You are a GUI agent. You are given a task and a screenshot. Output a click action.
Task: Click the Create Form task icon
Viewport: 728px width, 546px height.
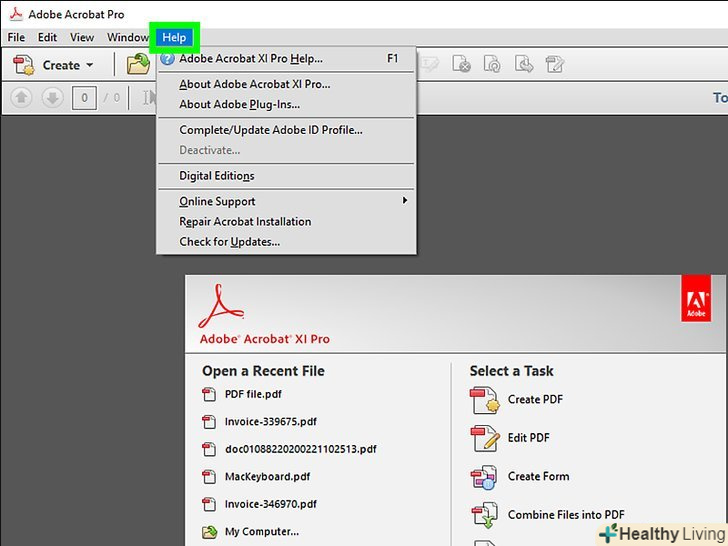484,477
